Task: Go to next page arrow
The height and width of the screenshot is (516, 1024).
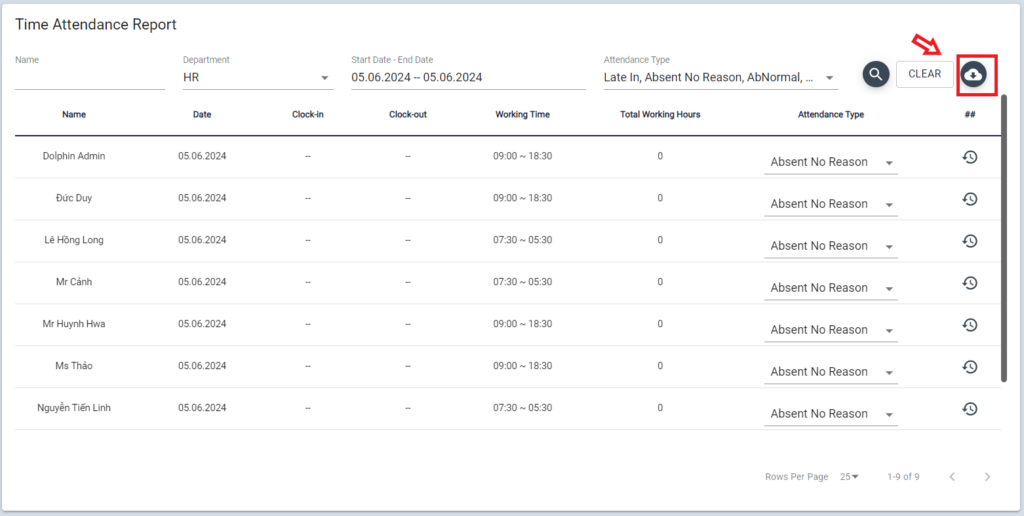Action: click(987, 477)
